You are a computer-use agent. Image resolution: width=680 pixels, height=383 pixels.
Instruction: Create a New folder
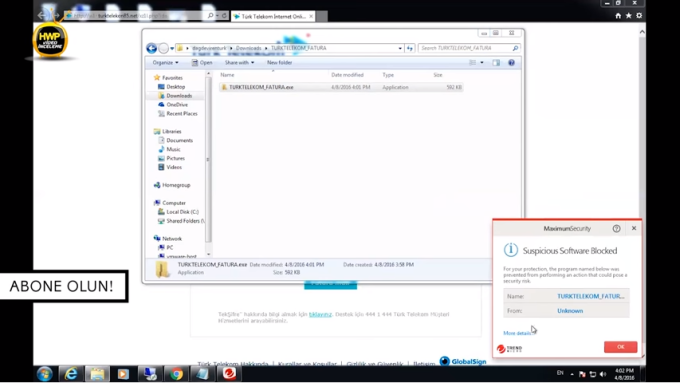(x=279, y=63)
